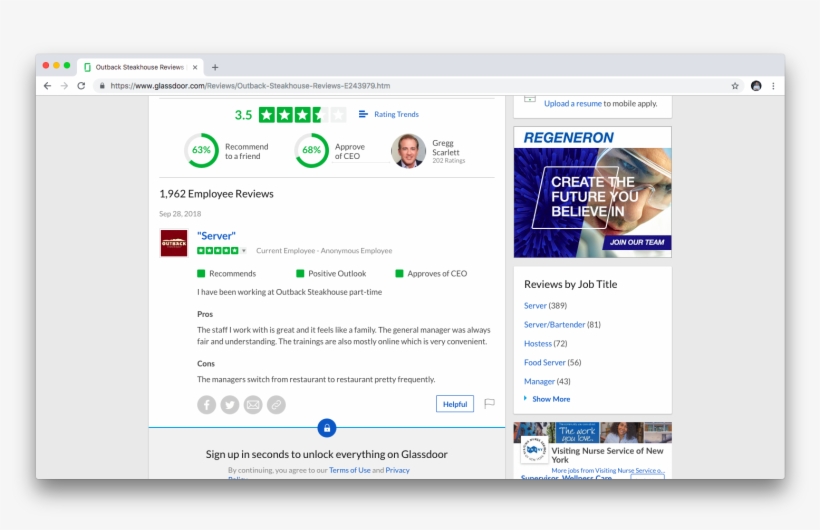
Task: Open the Privacy link
Action: pyautogui.click(x=397, y=470)
